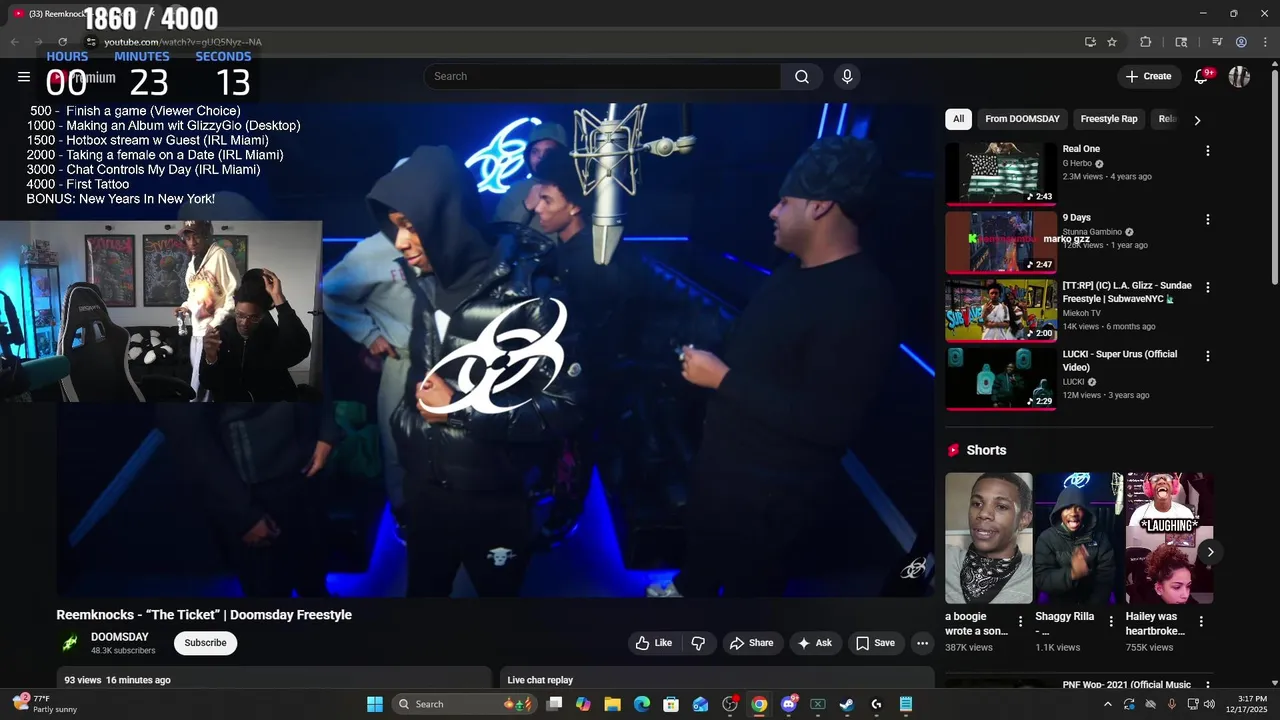The width and height of the screenshot is (1280, 720).
Task: Open the Shaggy Rilla Short
Action: point(1078,538)
